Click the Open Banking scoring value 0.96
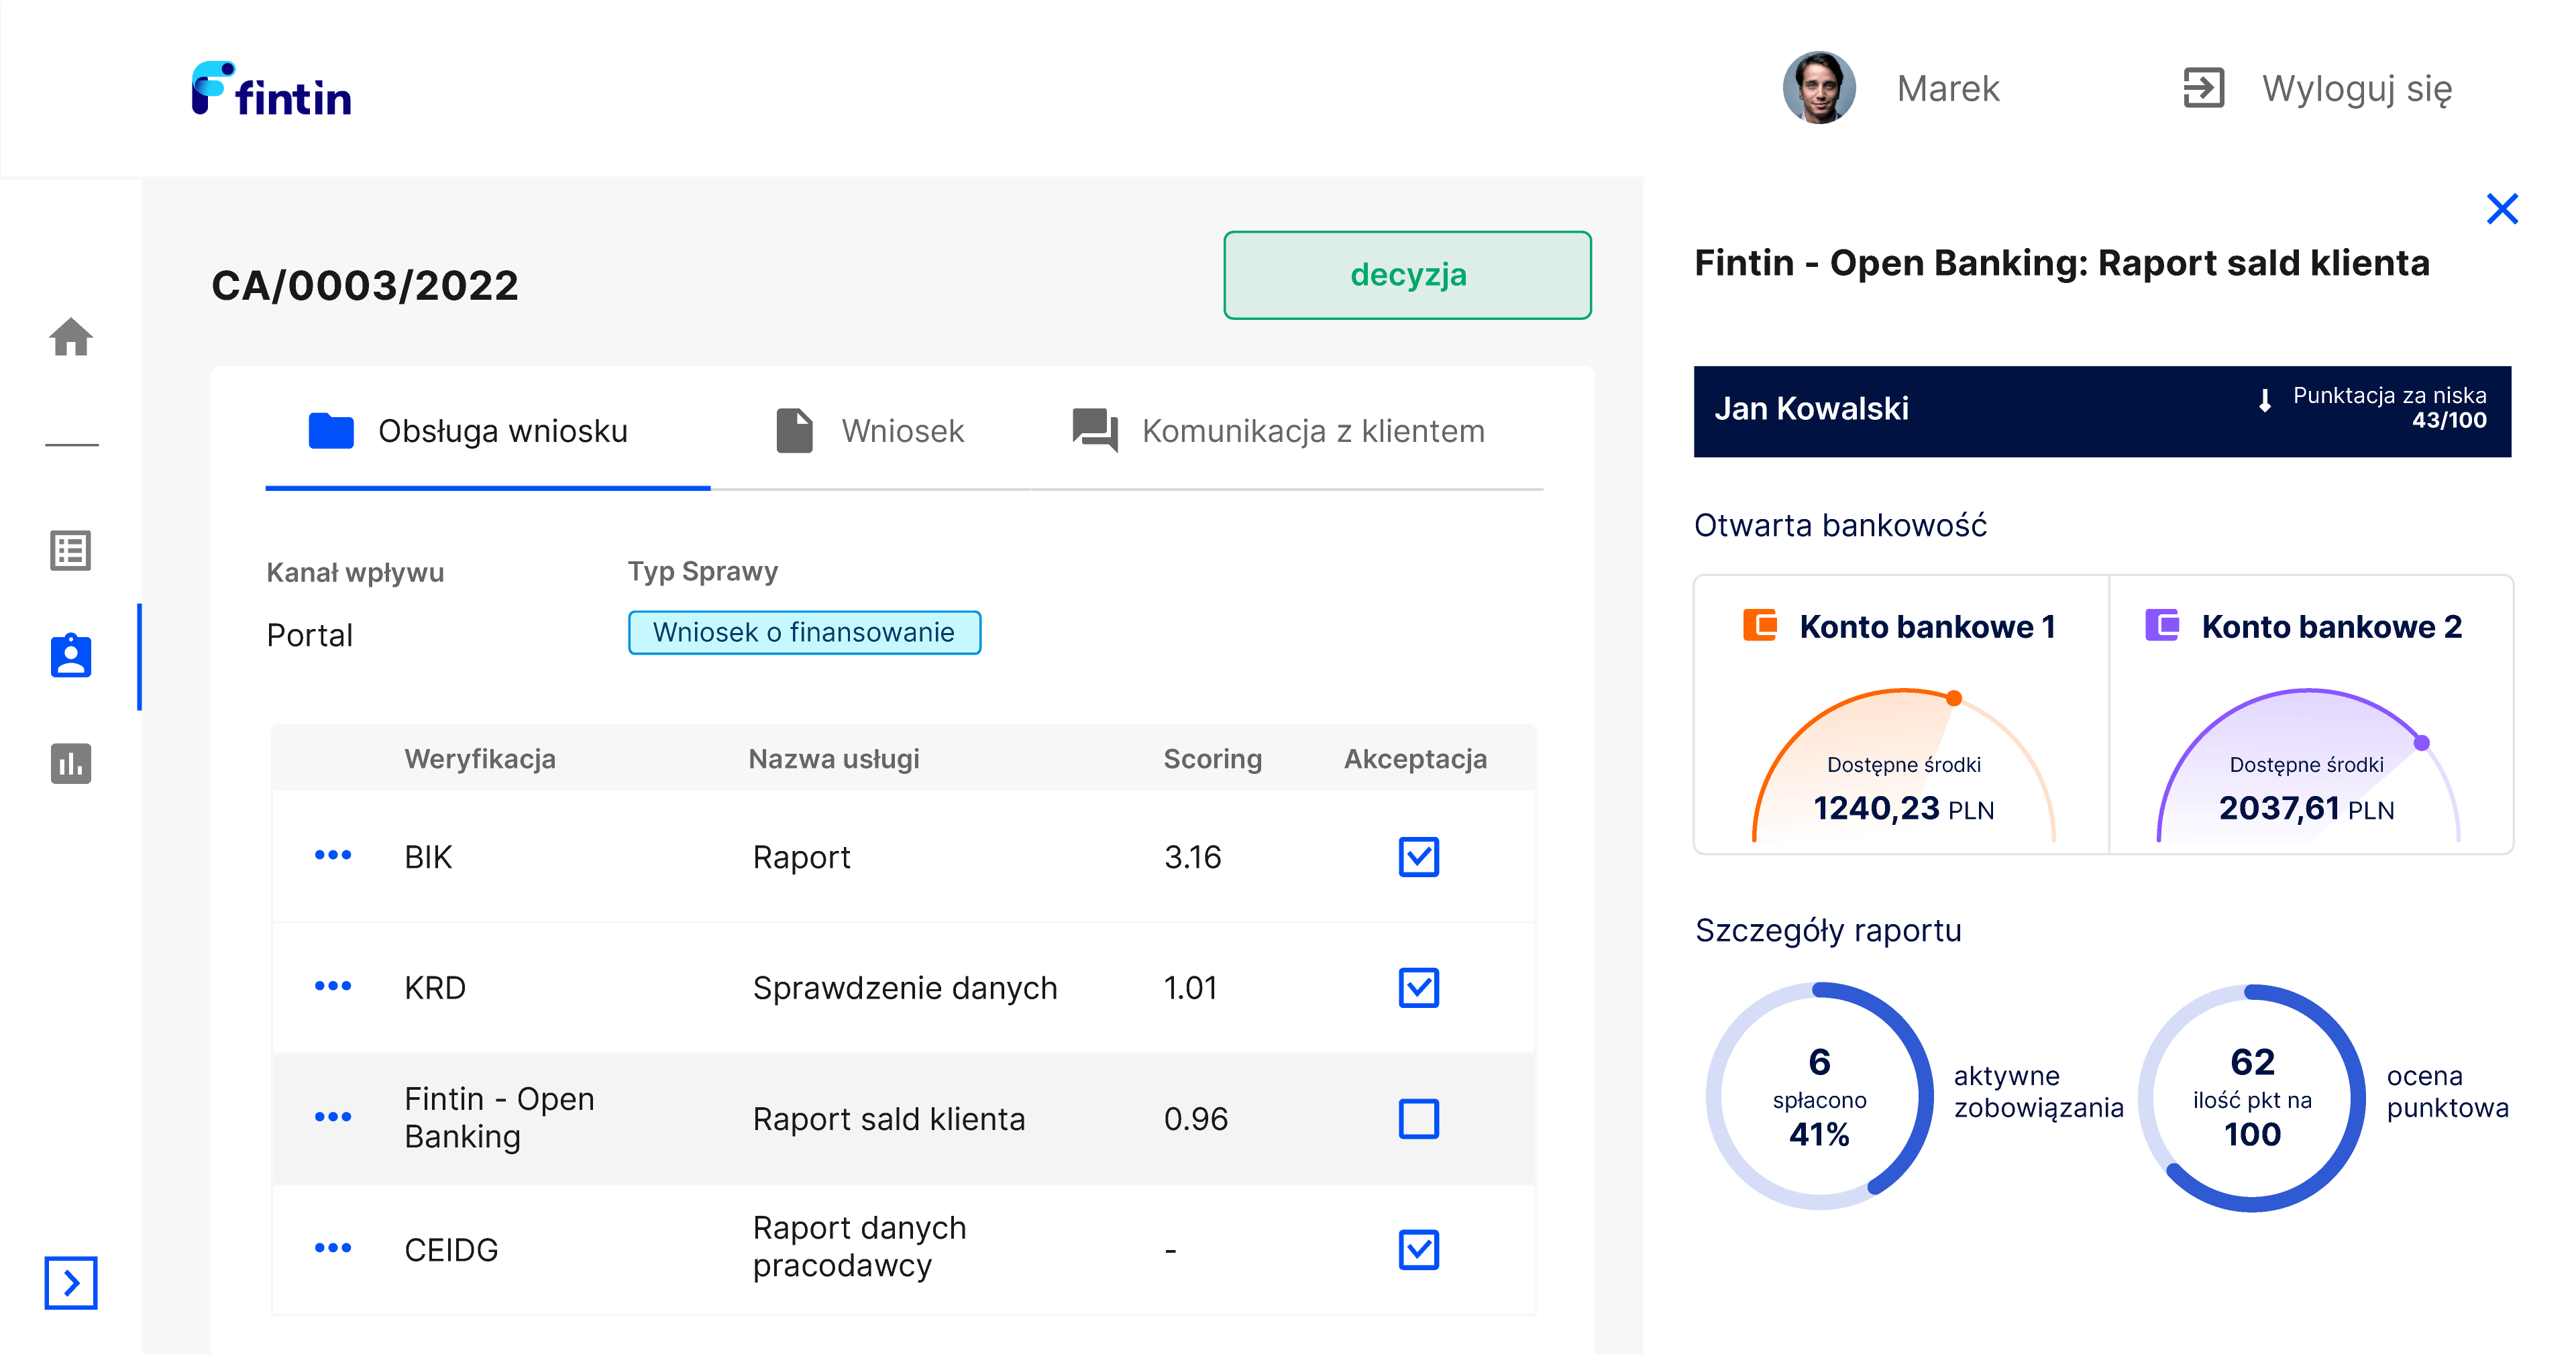 1196,1119
